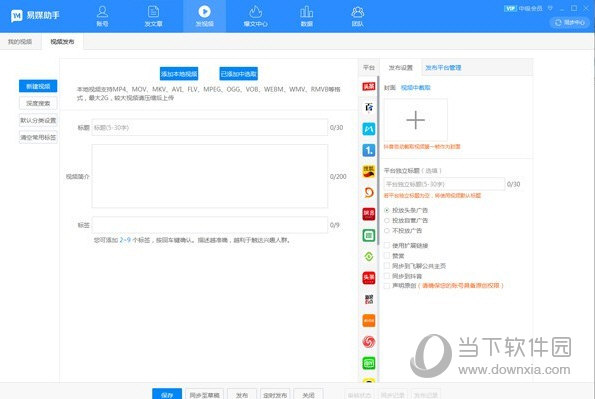
Task: Open the 数据 bar chart icon
Action: [x=307, y=16]
